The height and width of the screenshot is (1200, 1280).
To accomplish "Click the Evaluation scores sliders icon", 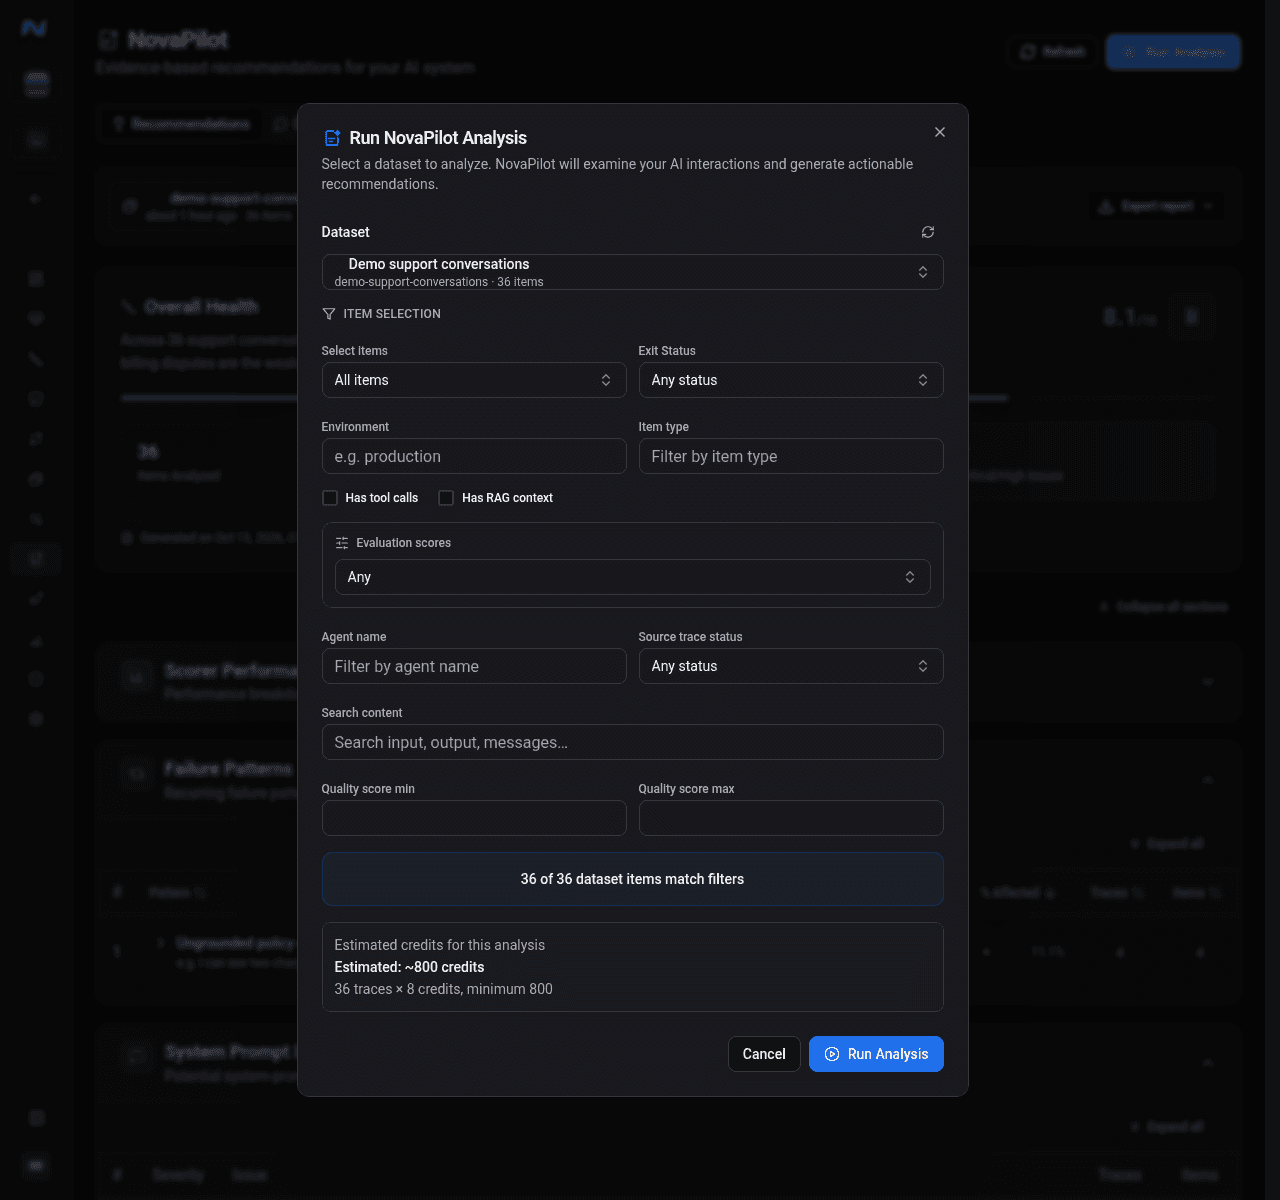I will (342, 543).
